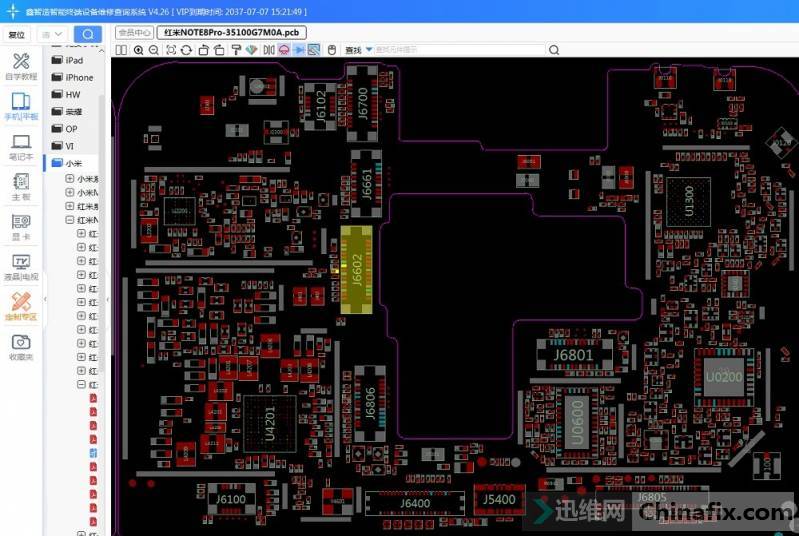
Task: Open the 收藏夹 favorites section in sidebar
Action: pyautogui.click(x=21, y=346)
